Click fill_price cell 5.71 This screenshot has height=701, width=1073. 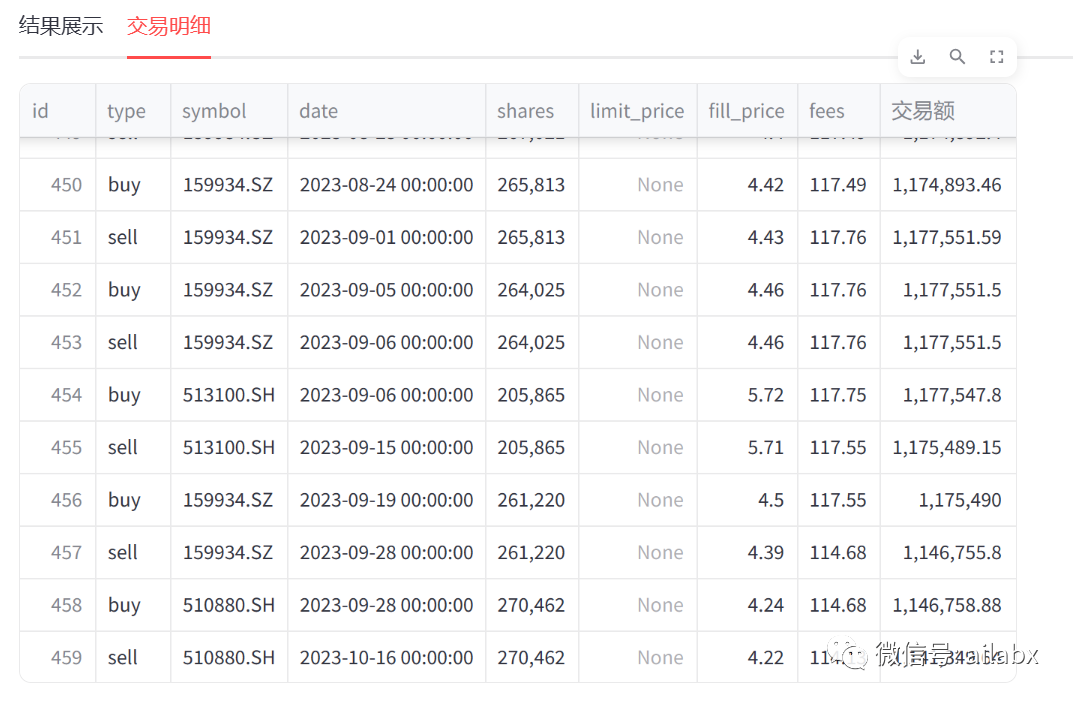[747, 448]
